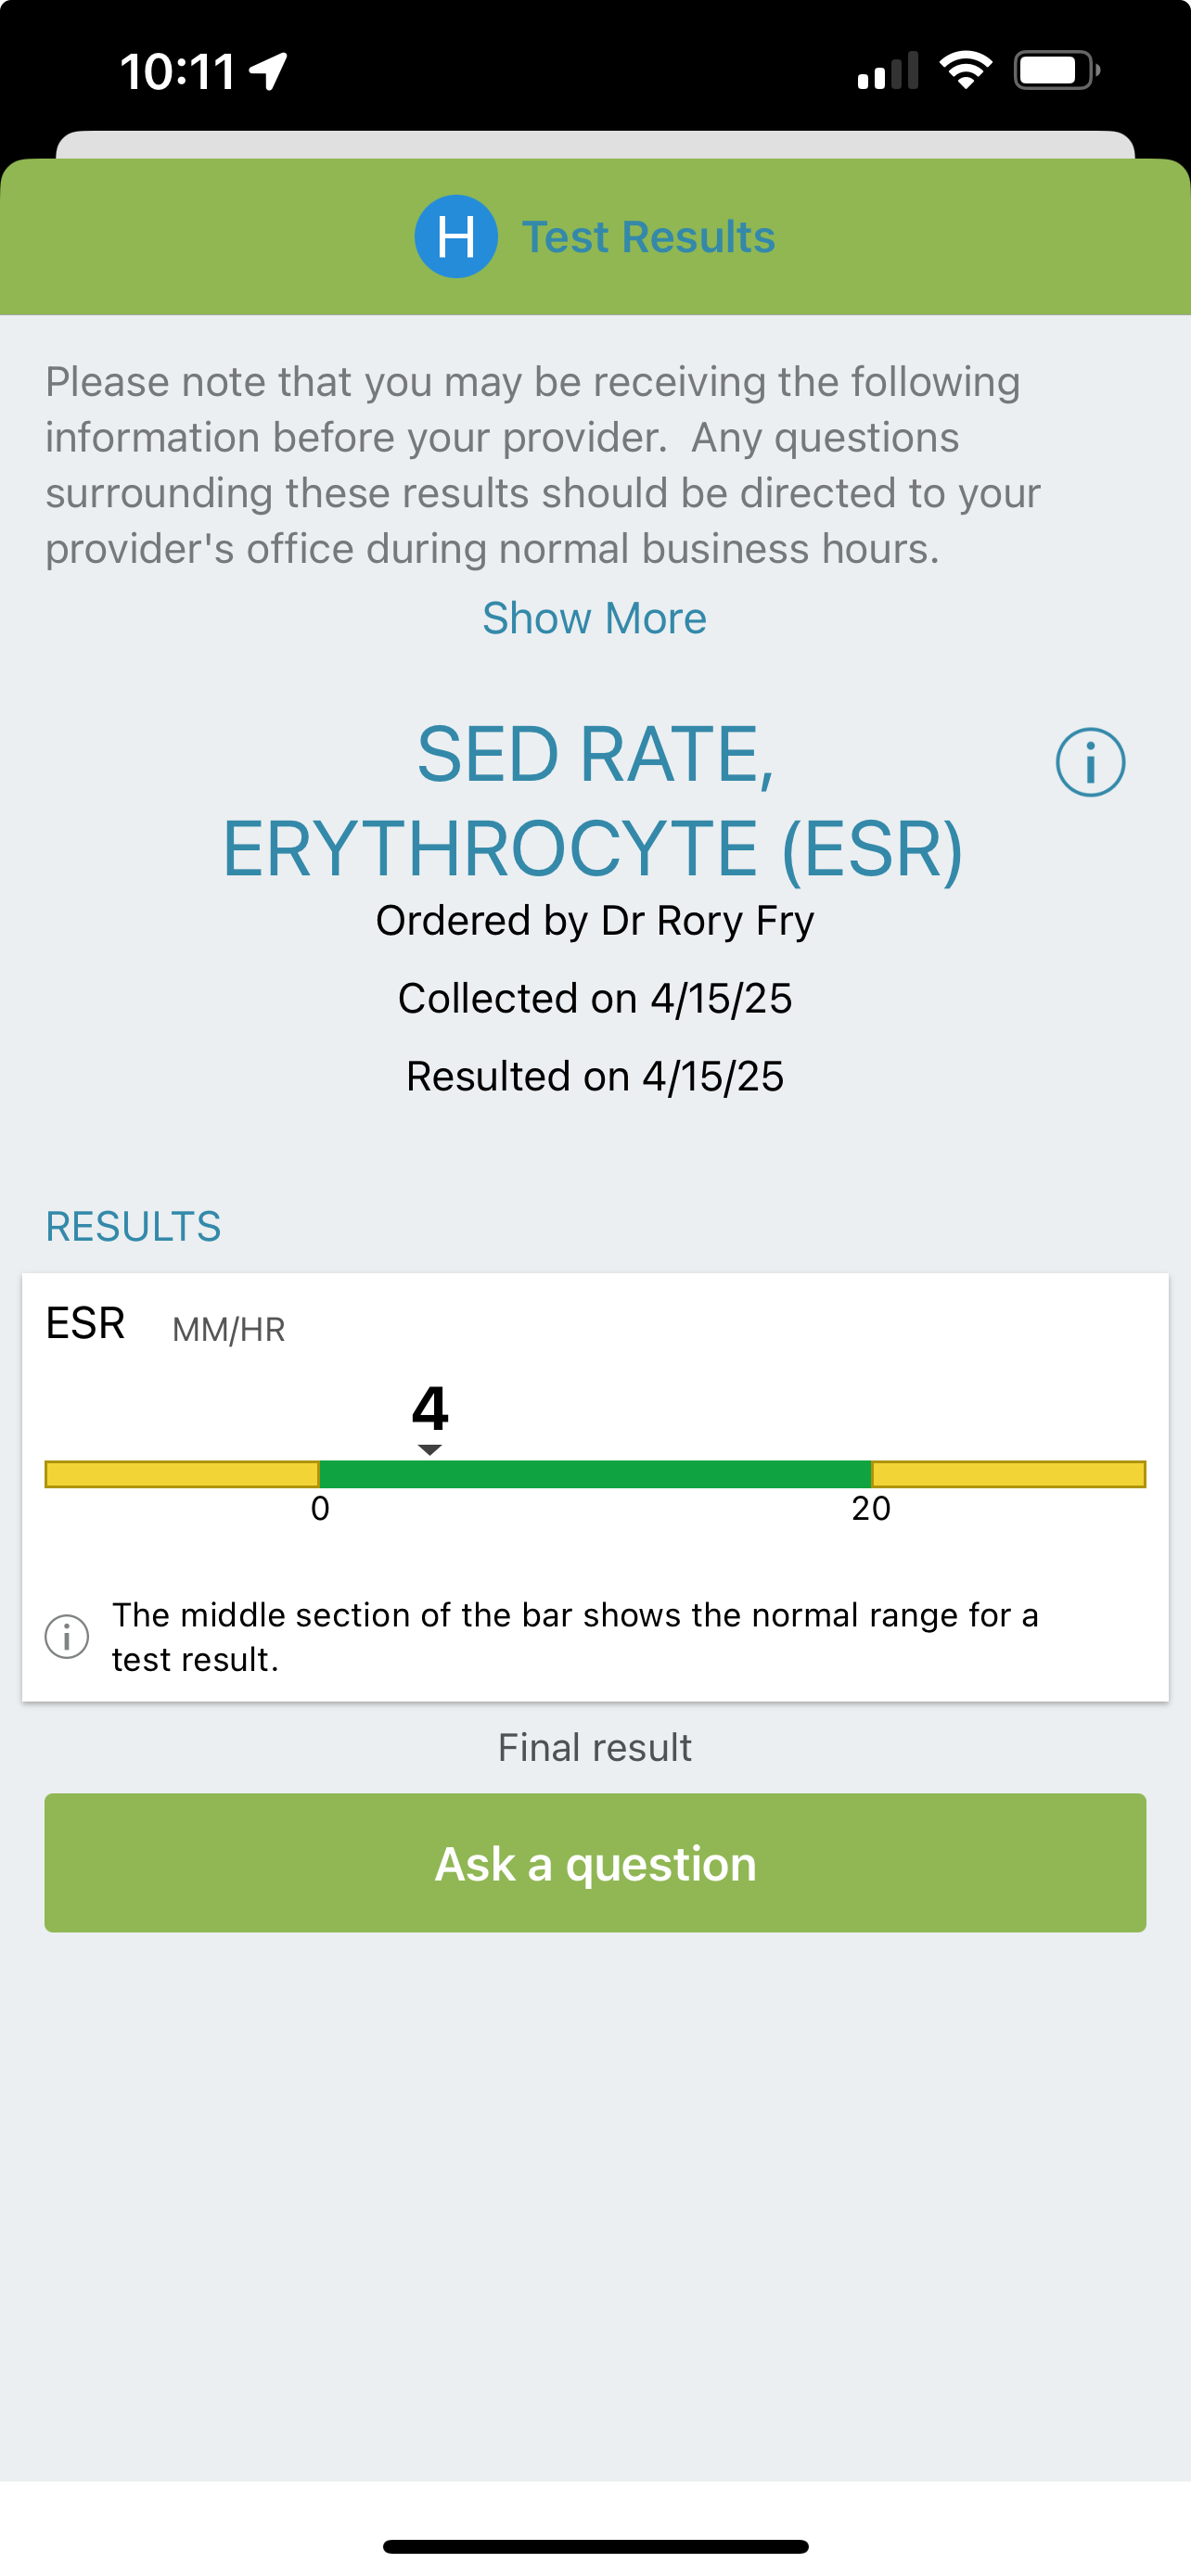This screenshot has height=2576, width=1191.
Task: Tap the cellular signal bars icon
Action: [888, 72]
